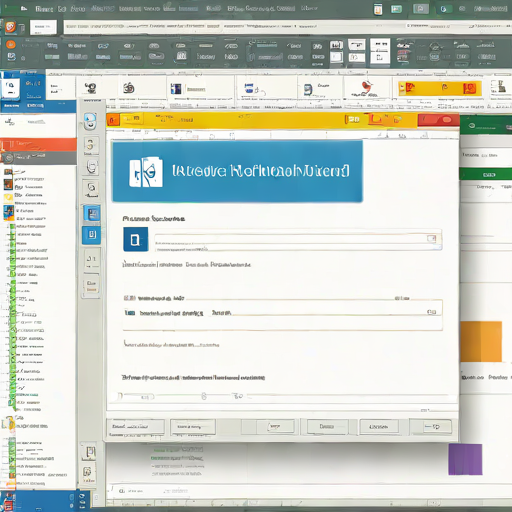The width and height of the screenshot is (512, 512).
Task: Click the second button in the dialog's bottom row
Action: 193,427
